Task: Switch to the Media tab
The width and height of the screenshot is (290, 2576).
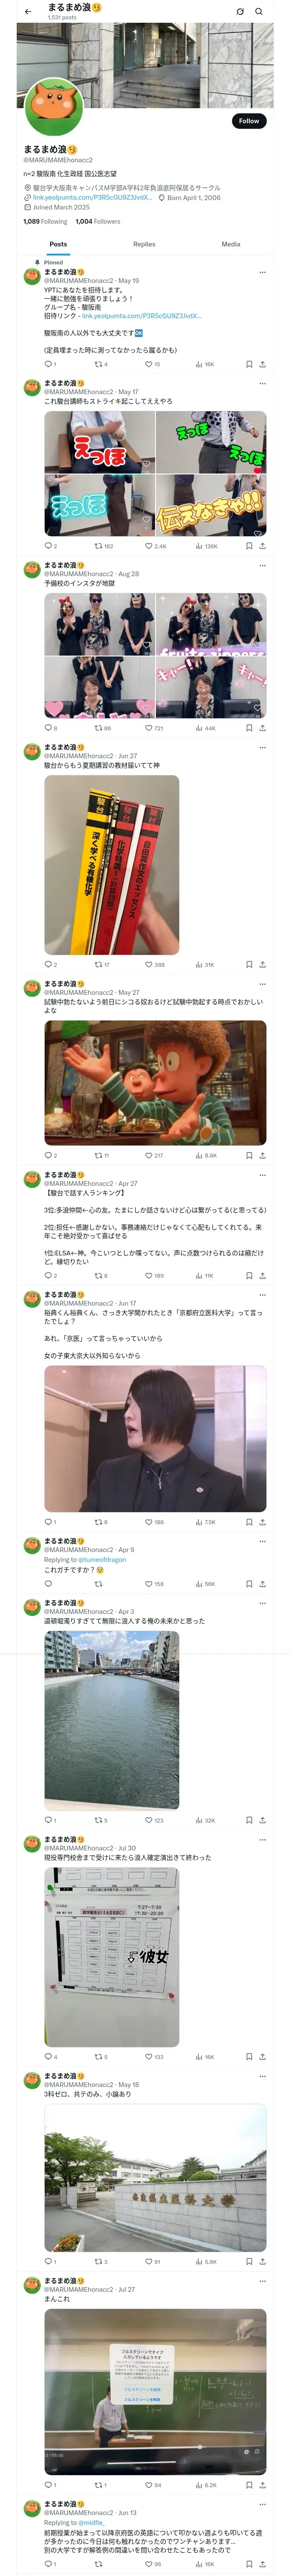Action: (x=231, y=244)
